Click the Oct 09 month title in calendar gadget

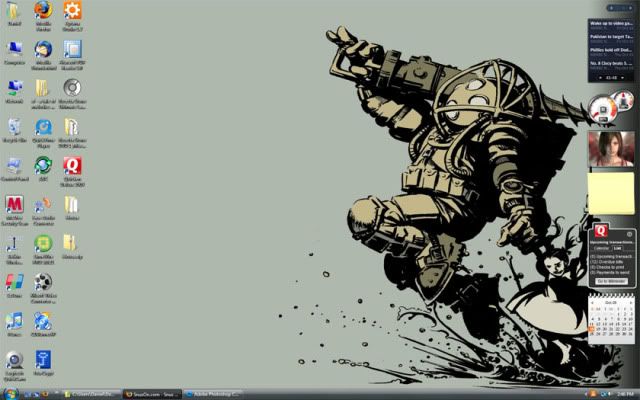click(611, 303)
